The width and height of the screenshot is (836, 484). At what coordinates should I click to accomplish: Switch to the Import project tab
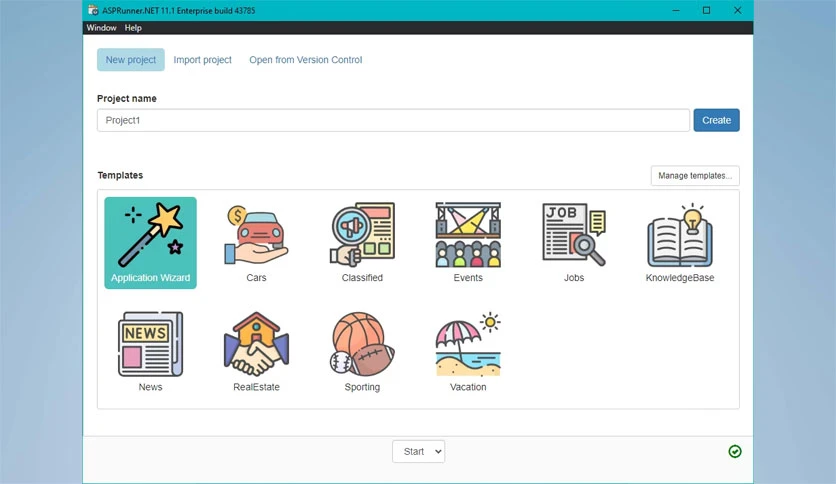(x=203, y=60)
